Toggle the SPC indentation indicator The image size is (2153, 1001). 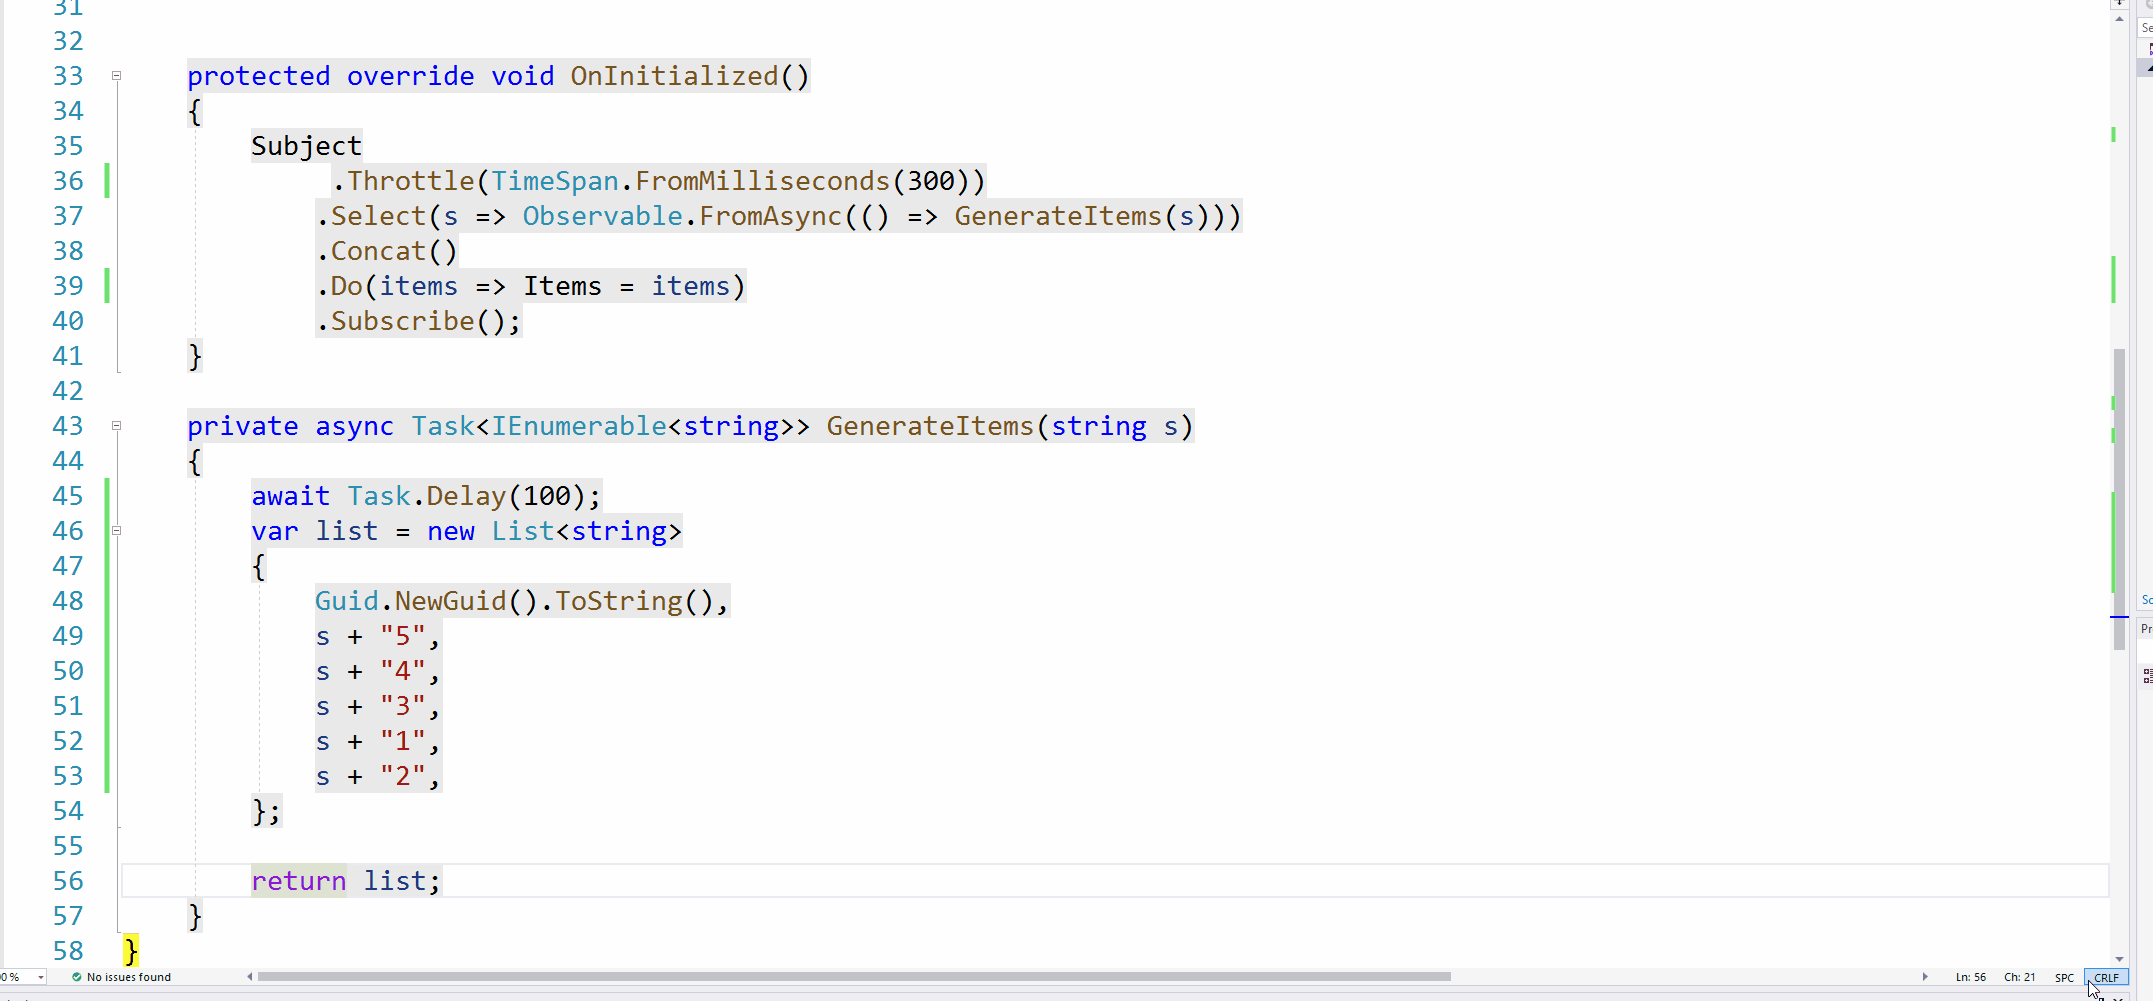(x=2064, y=977)
